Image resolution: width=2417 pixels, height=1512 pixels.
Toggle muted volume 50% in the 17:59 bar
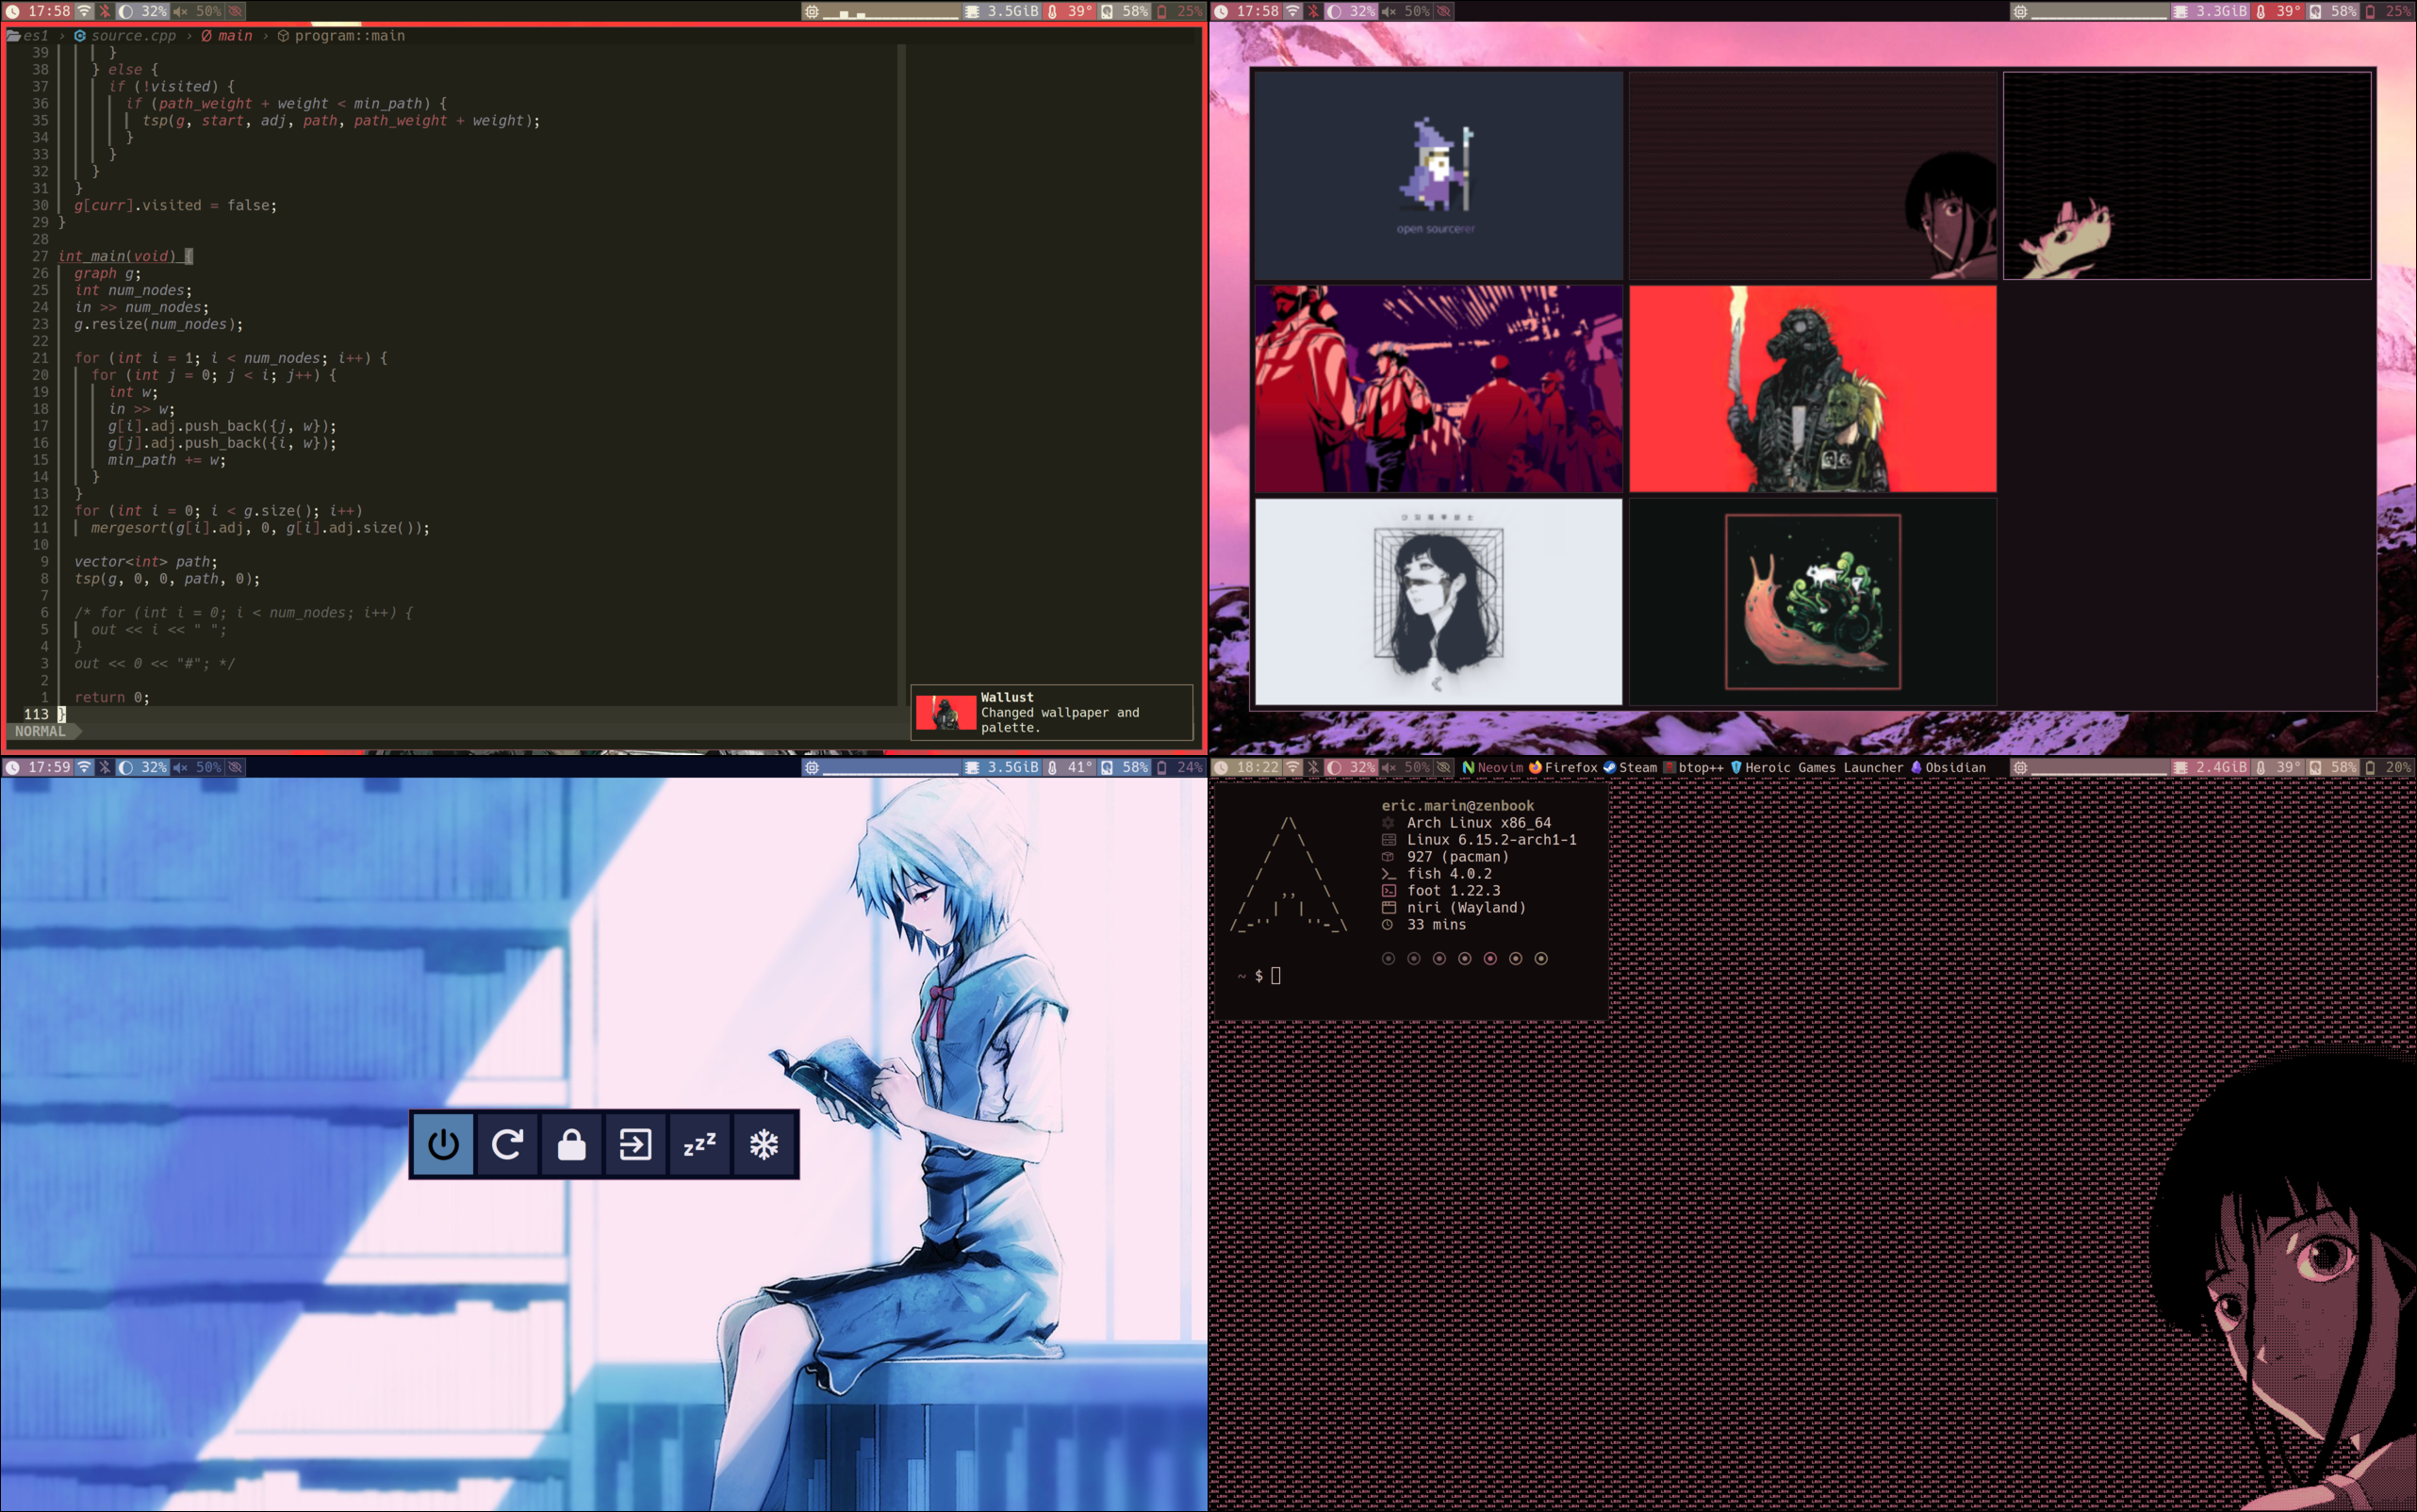(x=197, y=767)
